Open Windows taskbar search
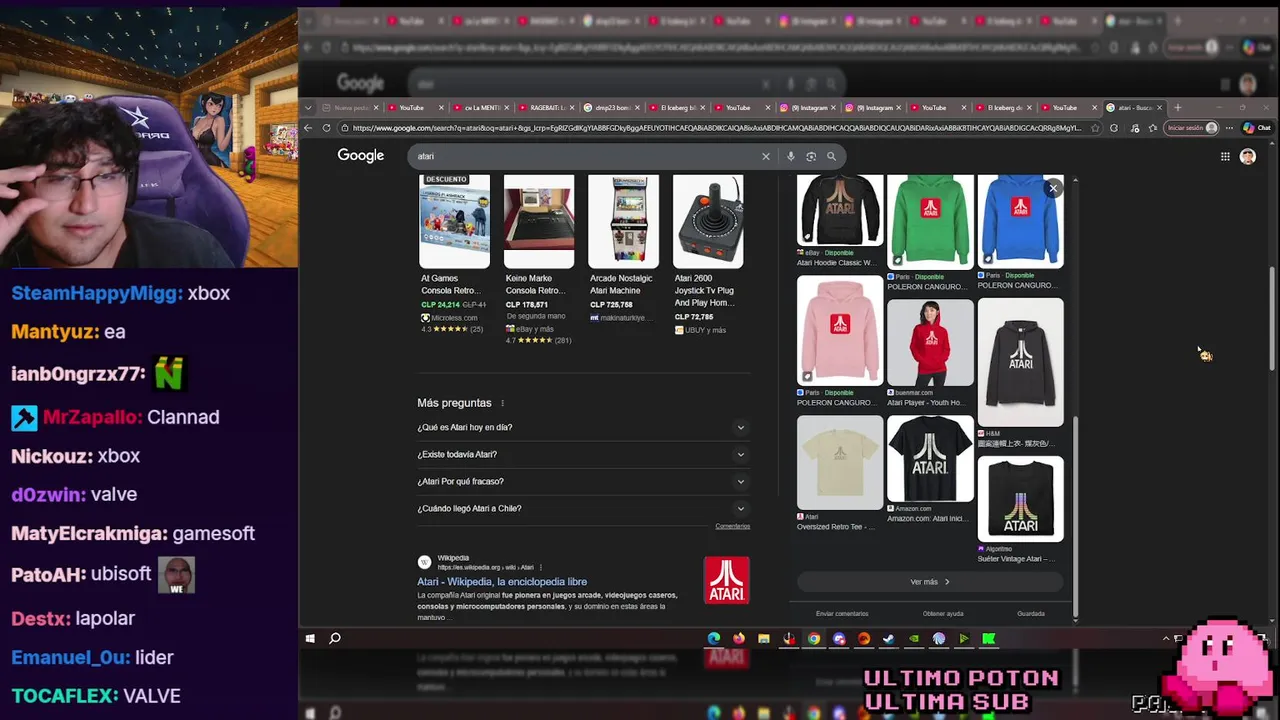This screenshot has width=1280, height=720. [x=335, y=638]
